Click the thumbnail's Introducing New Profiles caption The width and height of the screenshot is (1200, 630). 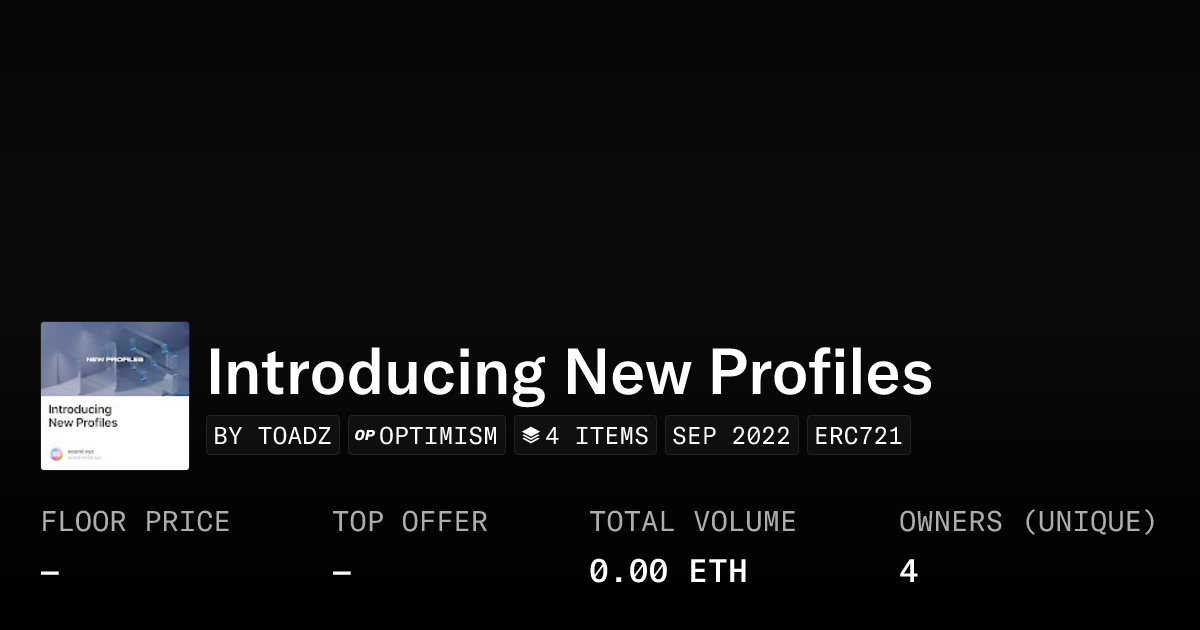(x=83, y=416)
